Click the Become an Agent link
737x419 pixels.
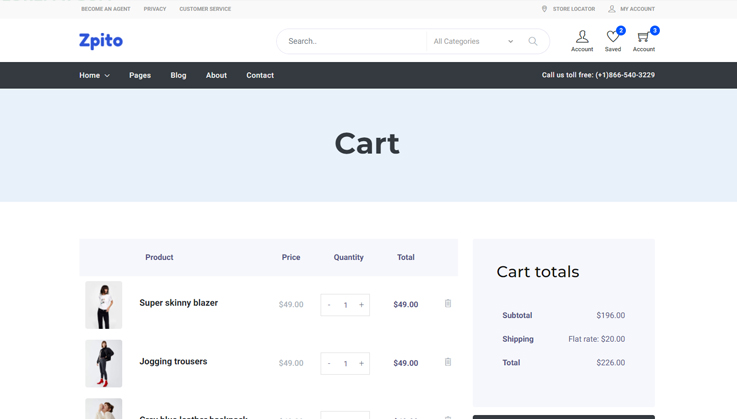[106, 9]
